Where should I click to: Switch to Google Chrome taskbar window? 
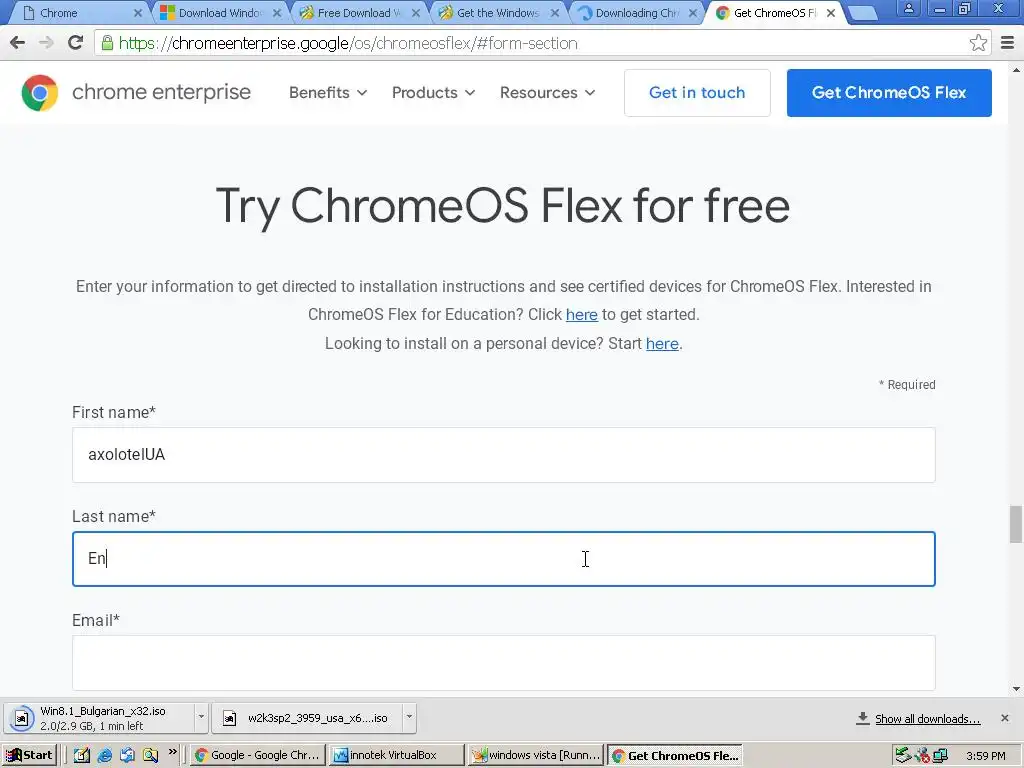click(257, 755)
